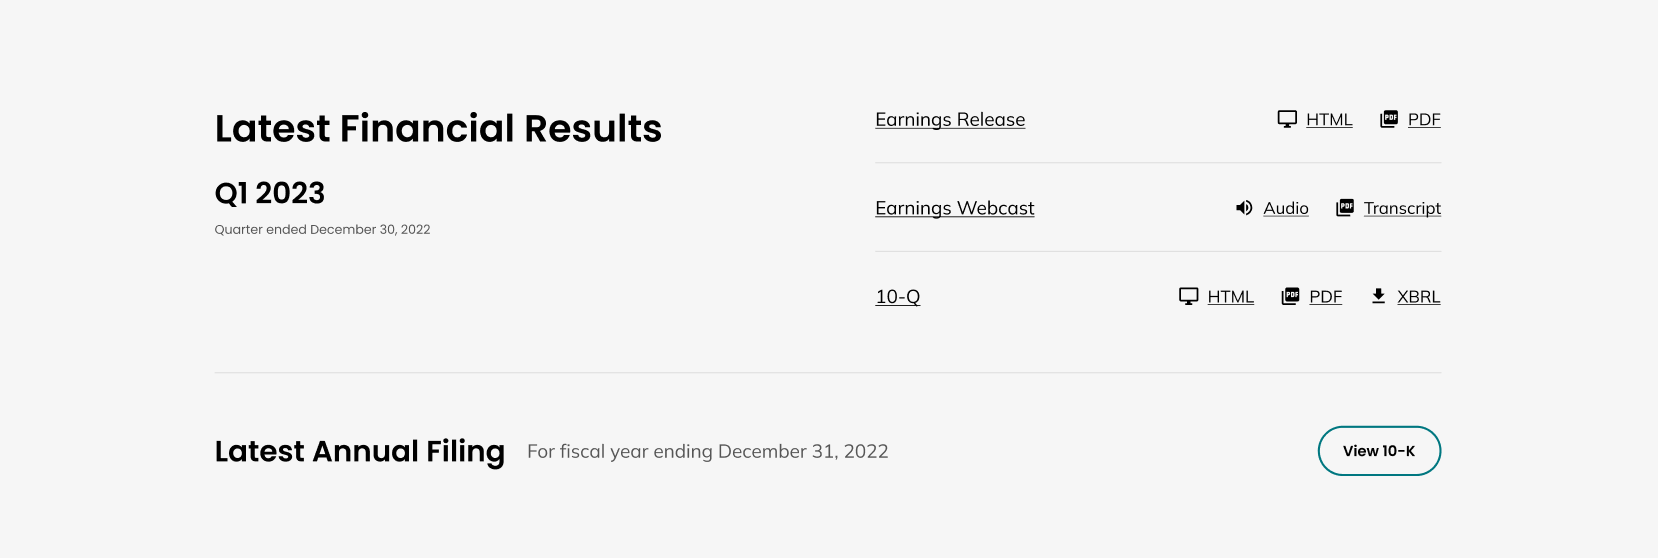This screenshot has height=558, width=1658.
Task: Click the monitor icon in the 10-Q row
Action: (x=1188, y=296)
